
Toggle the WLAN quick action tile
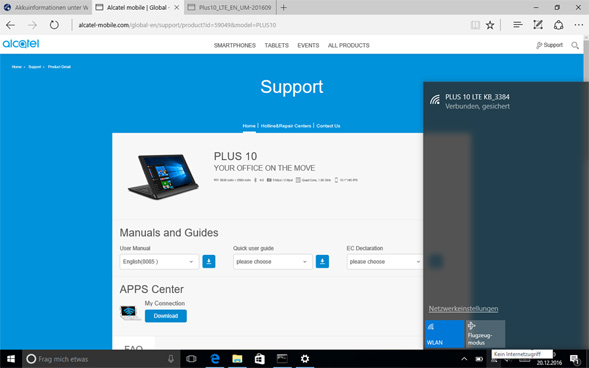tap(445, 334)
